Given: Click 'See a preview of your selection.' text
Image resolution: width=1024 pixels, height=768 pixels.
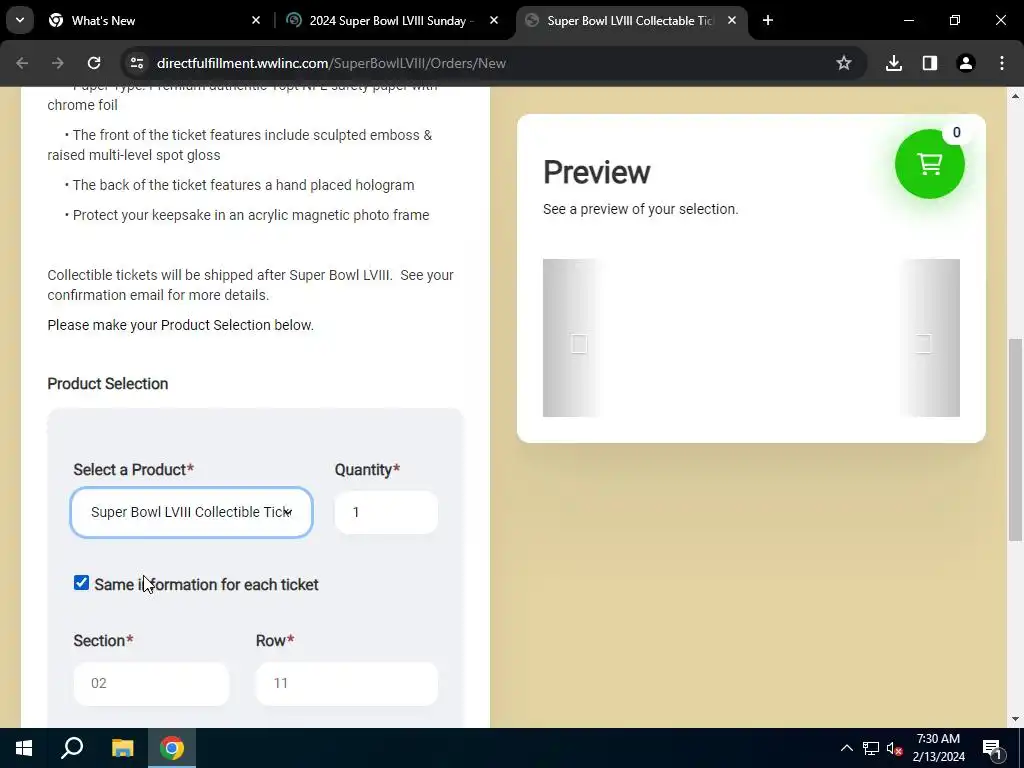Looking at the screenshot, I should pos(641,209).
